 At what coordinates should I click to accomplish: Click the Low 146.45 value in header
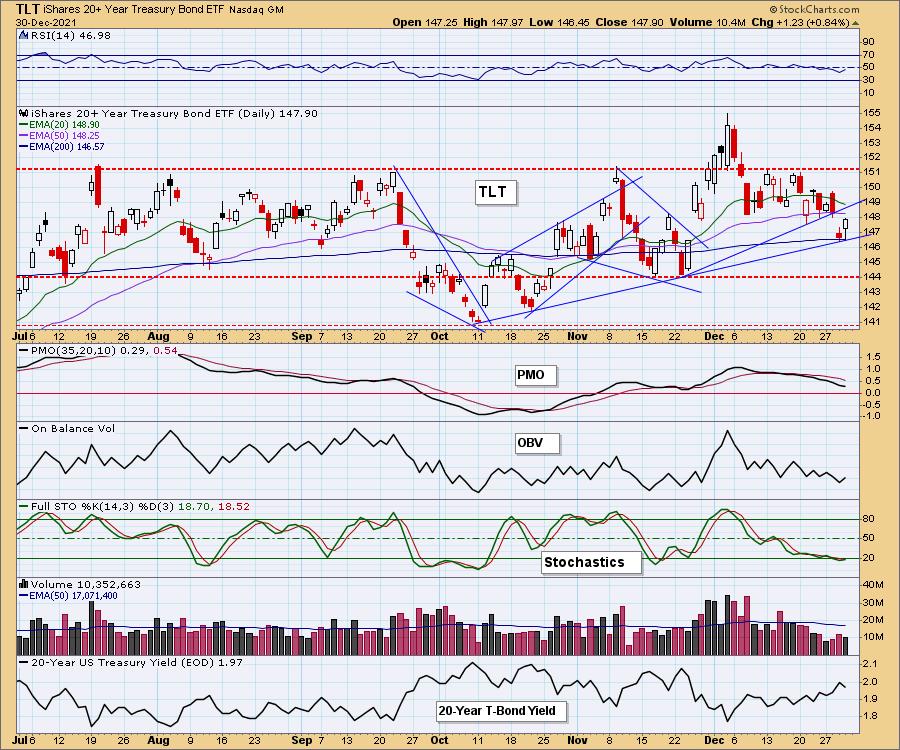point(560,22)
